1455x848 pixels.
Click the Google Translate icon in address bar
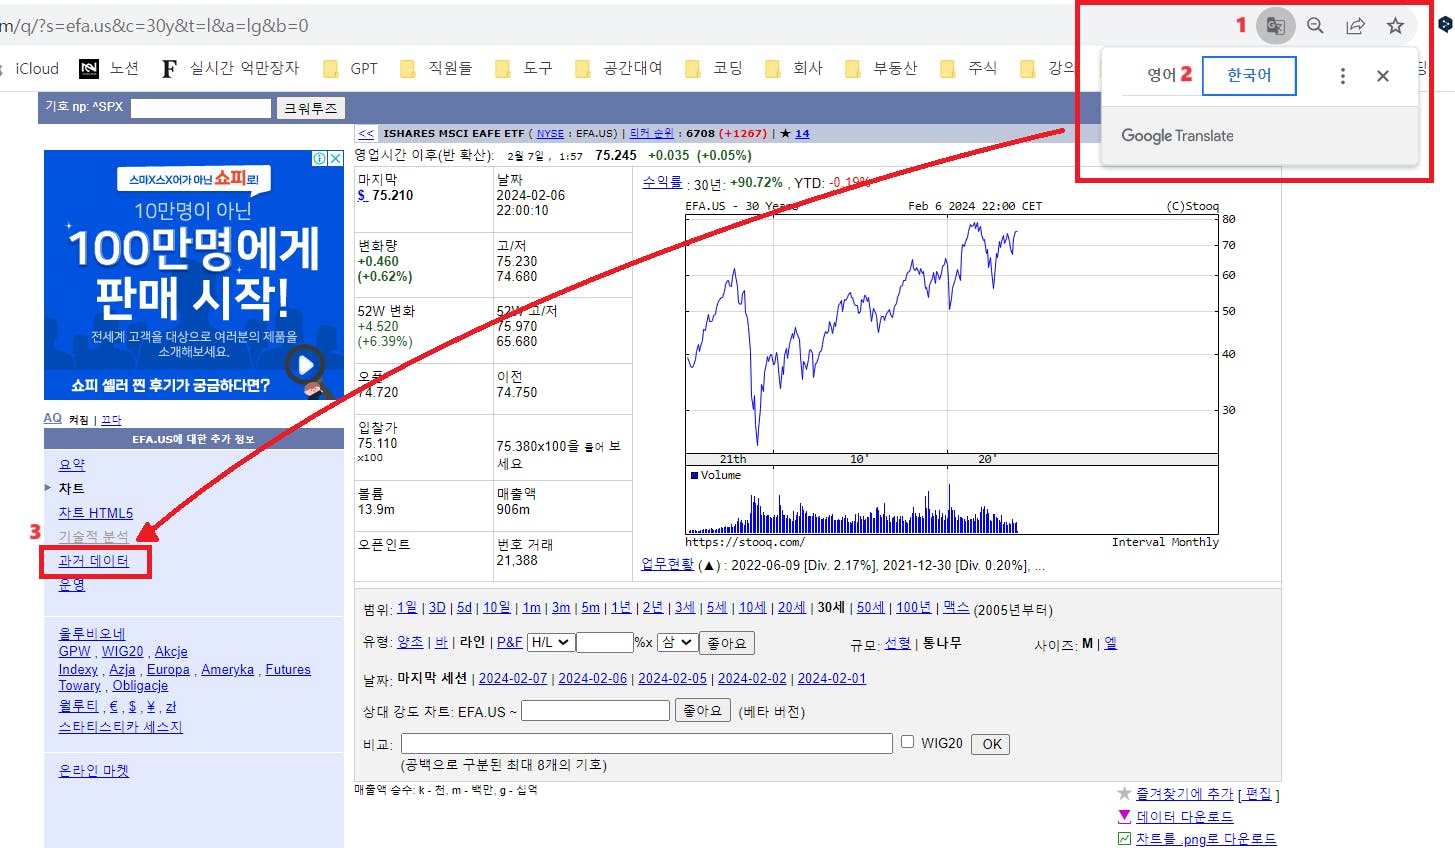tap(1275, 26)
